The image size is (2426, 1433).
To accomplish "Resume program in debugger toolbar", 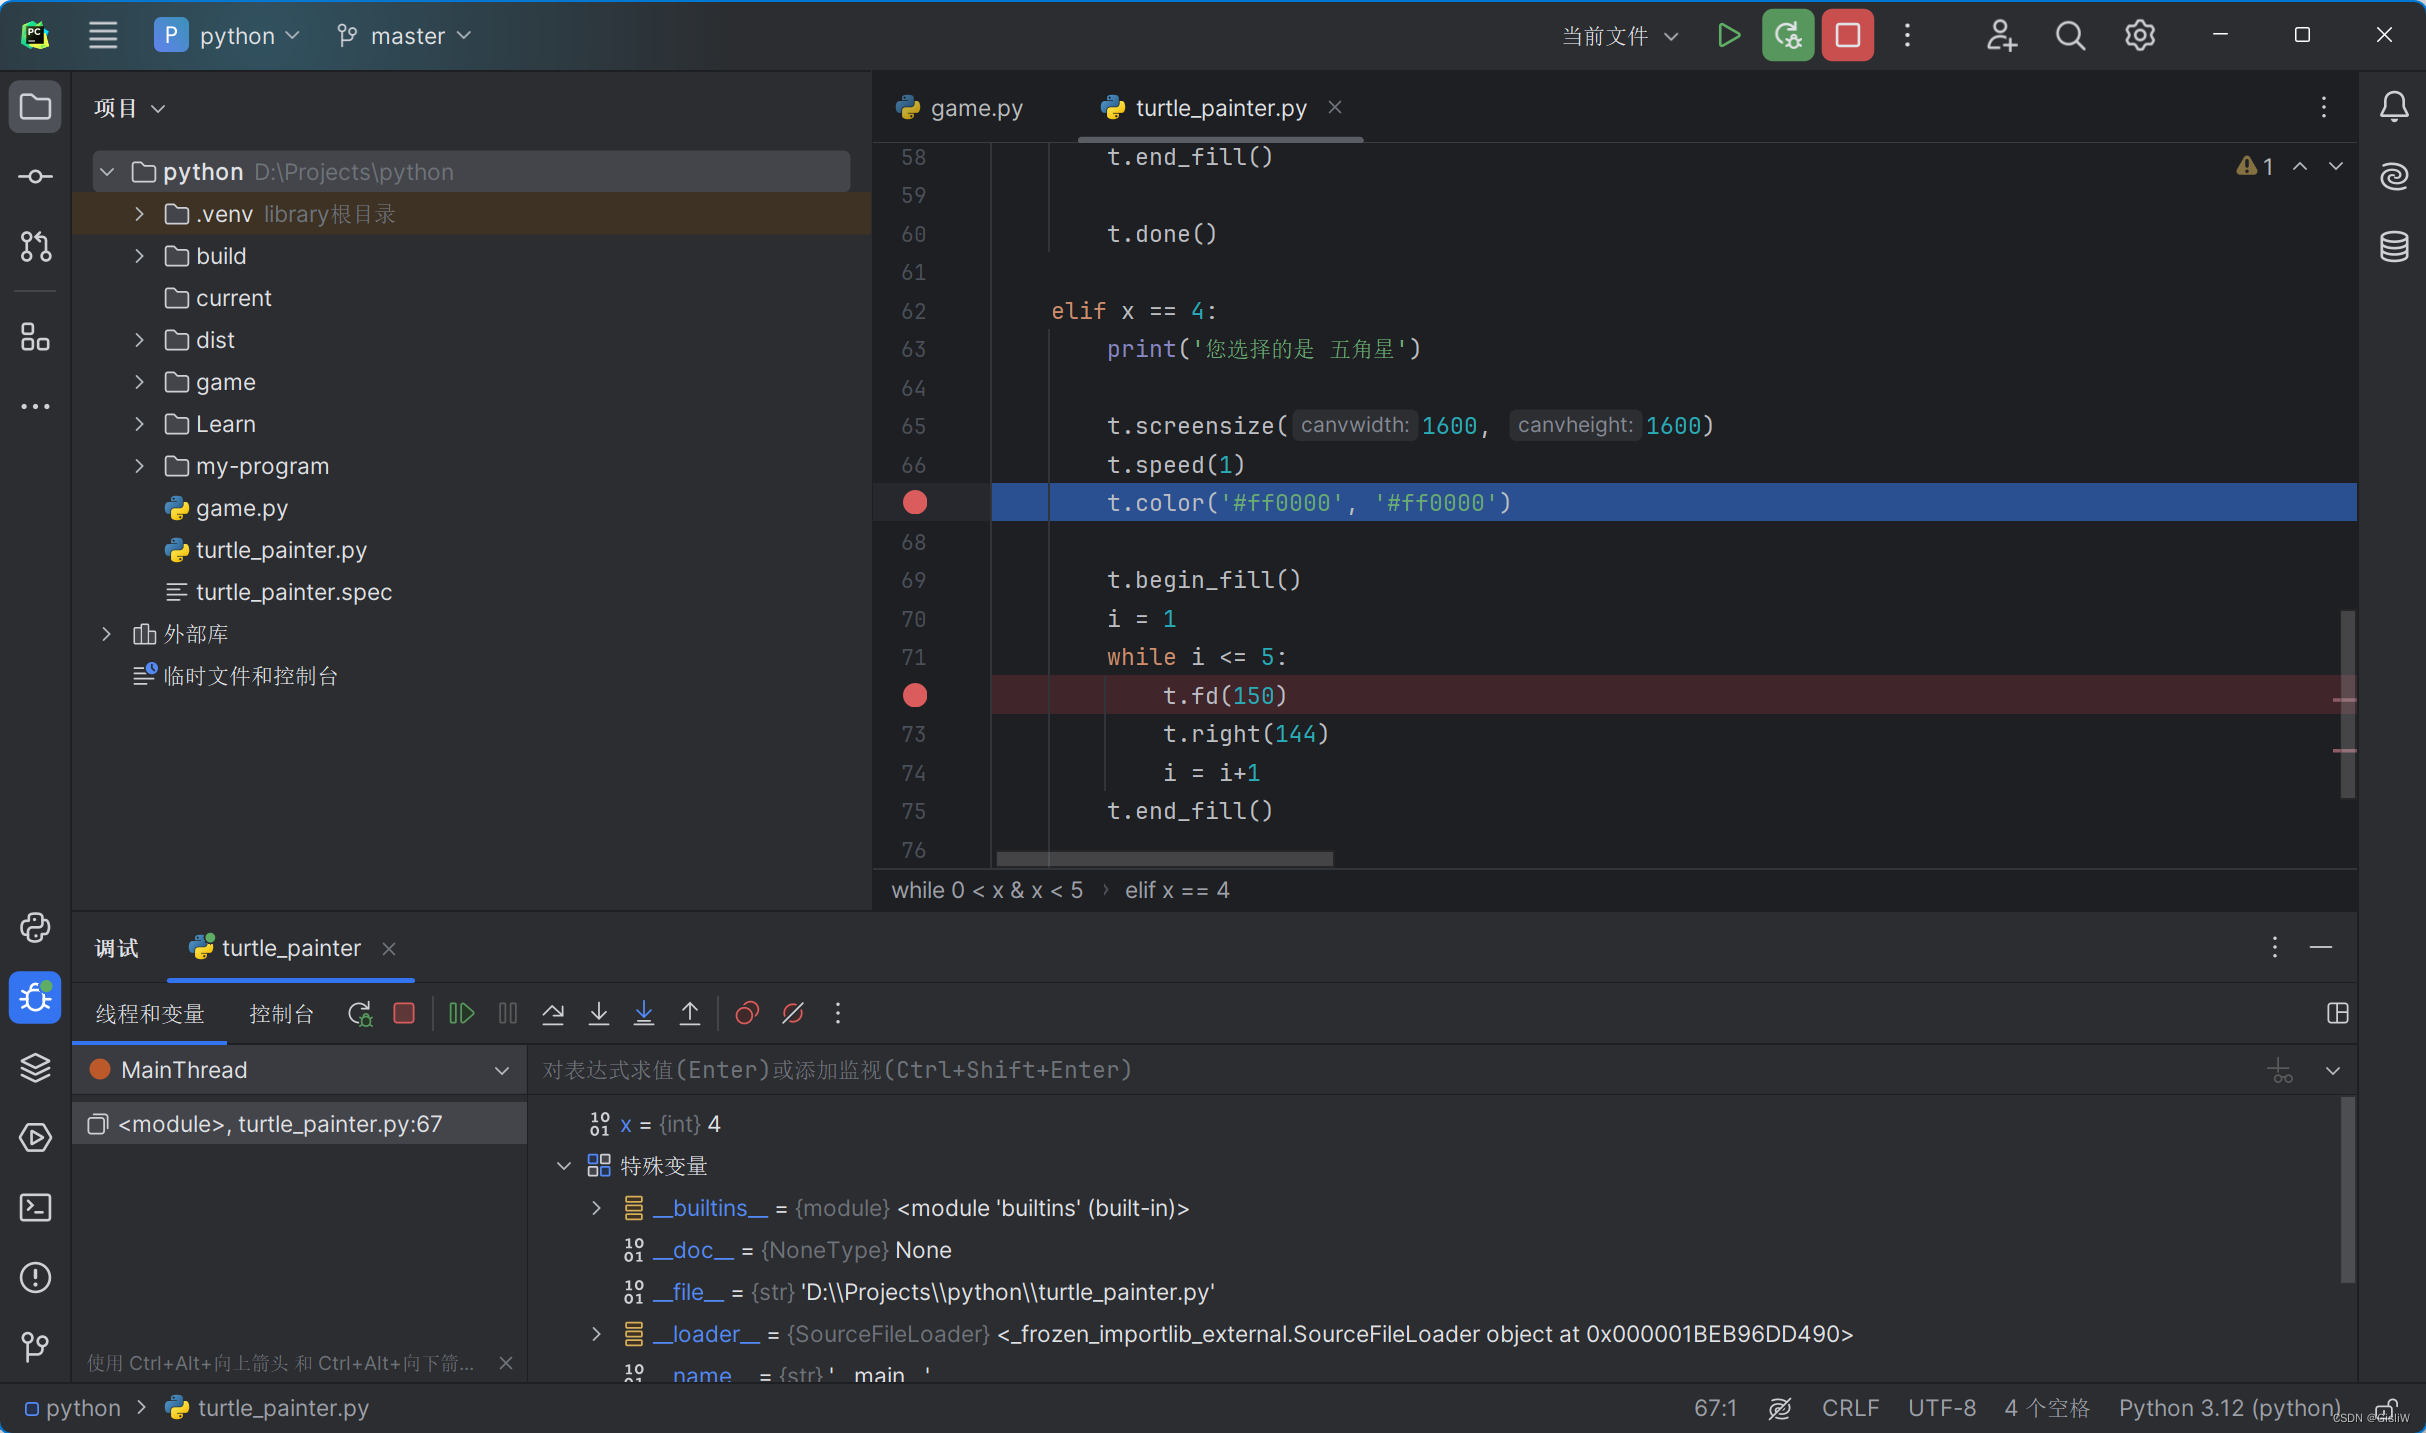I will click(461, 1013).
